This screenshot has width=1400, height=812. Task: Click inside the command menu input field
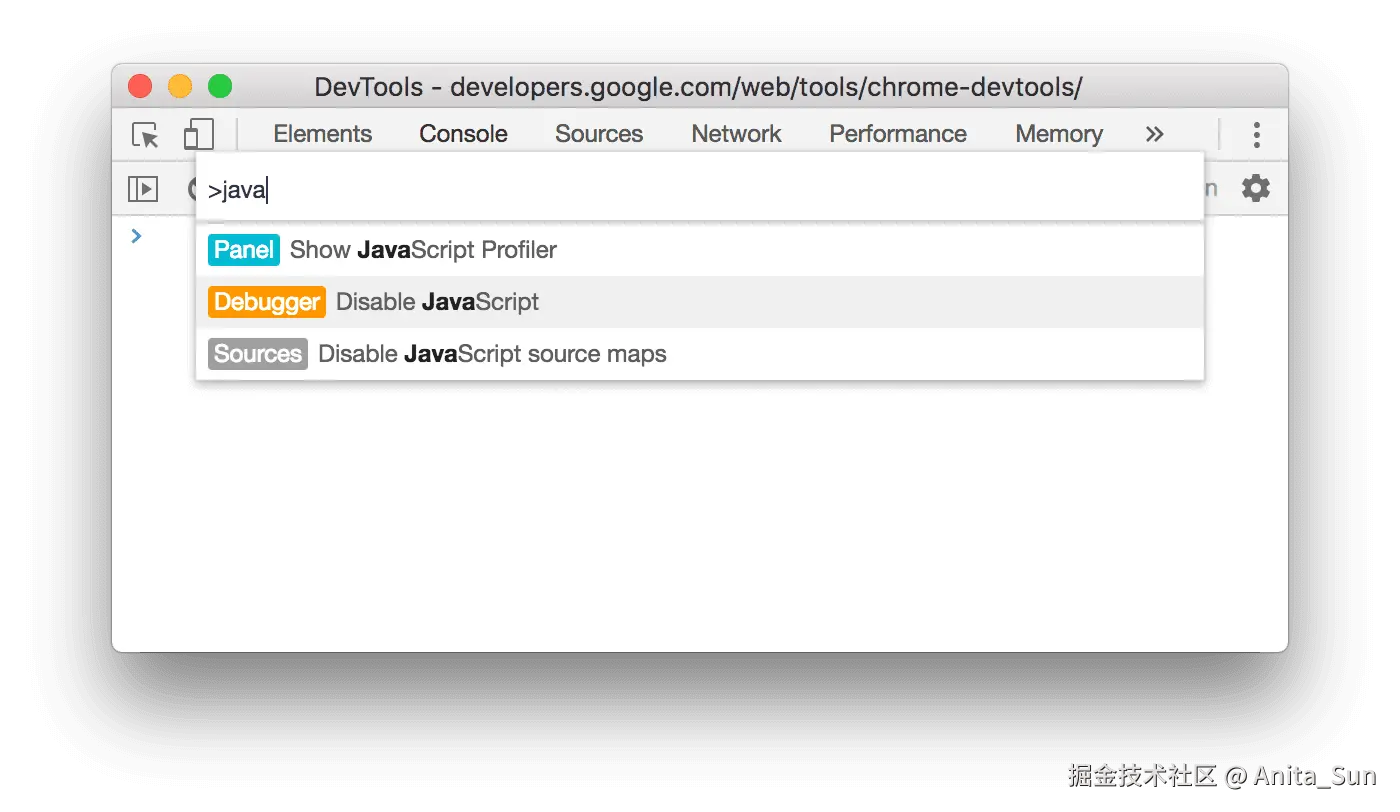(x=600, y=188)
